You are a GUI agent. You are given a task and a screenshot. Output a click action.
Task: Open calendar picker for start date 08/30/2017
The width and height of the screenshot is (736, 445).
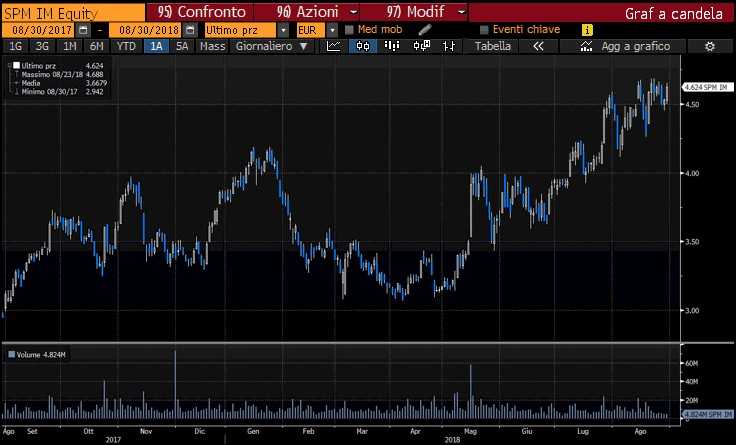[84, 30]
